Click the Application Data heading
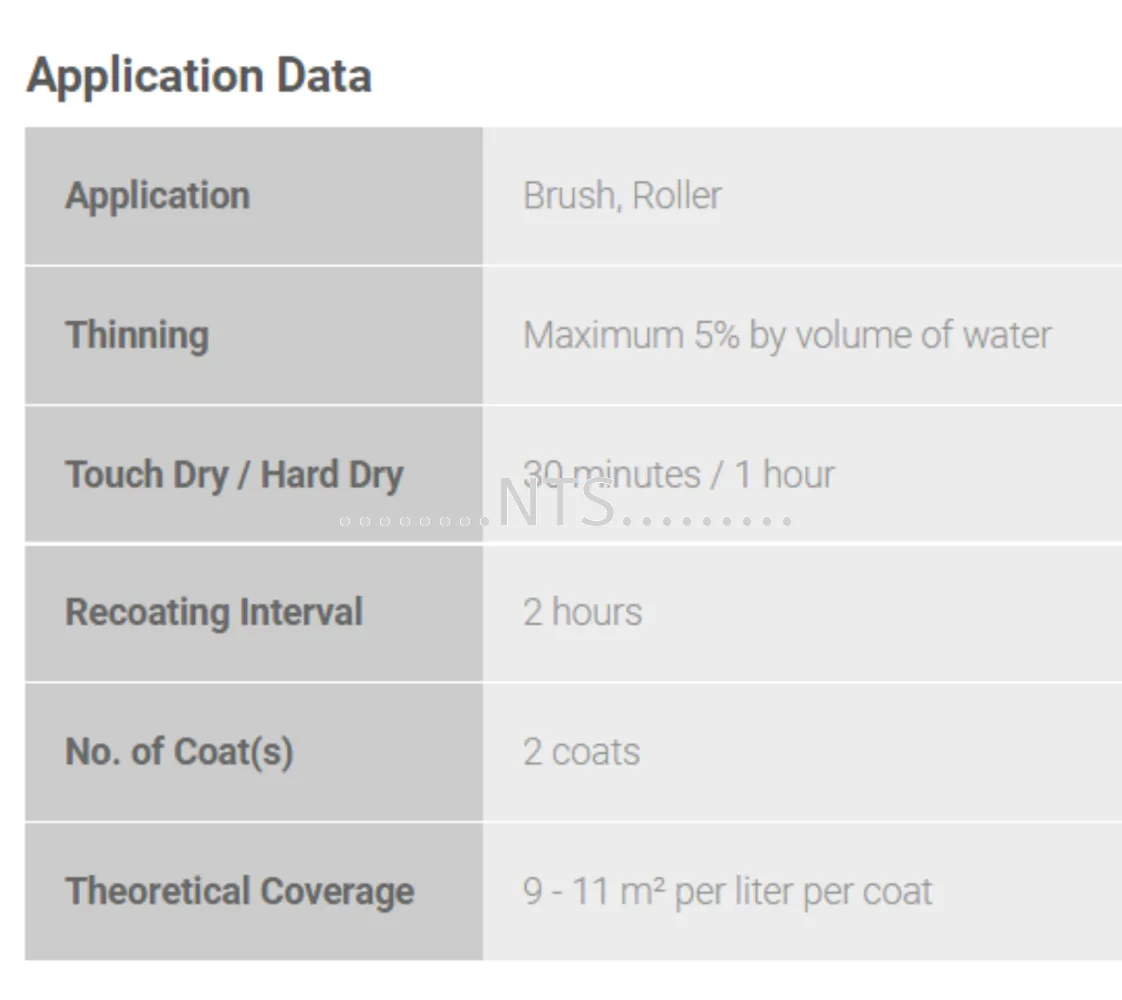Screen dimensions: 1122x1000 coord(199,76)
